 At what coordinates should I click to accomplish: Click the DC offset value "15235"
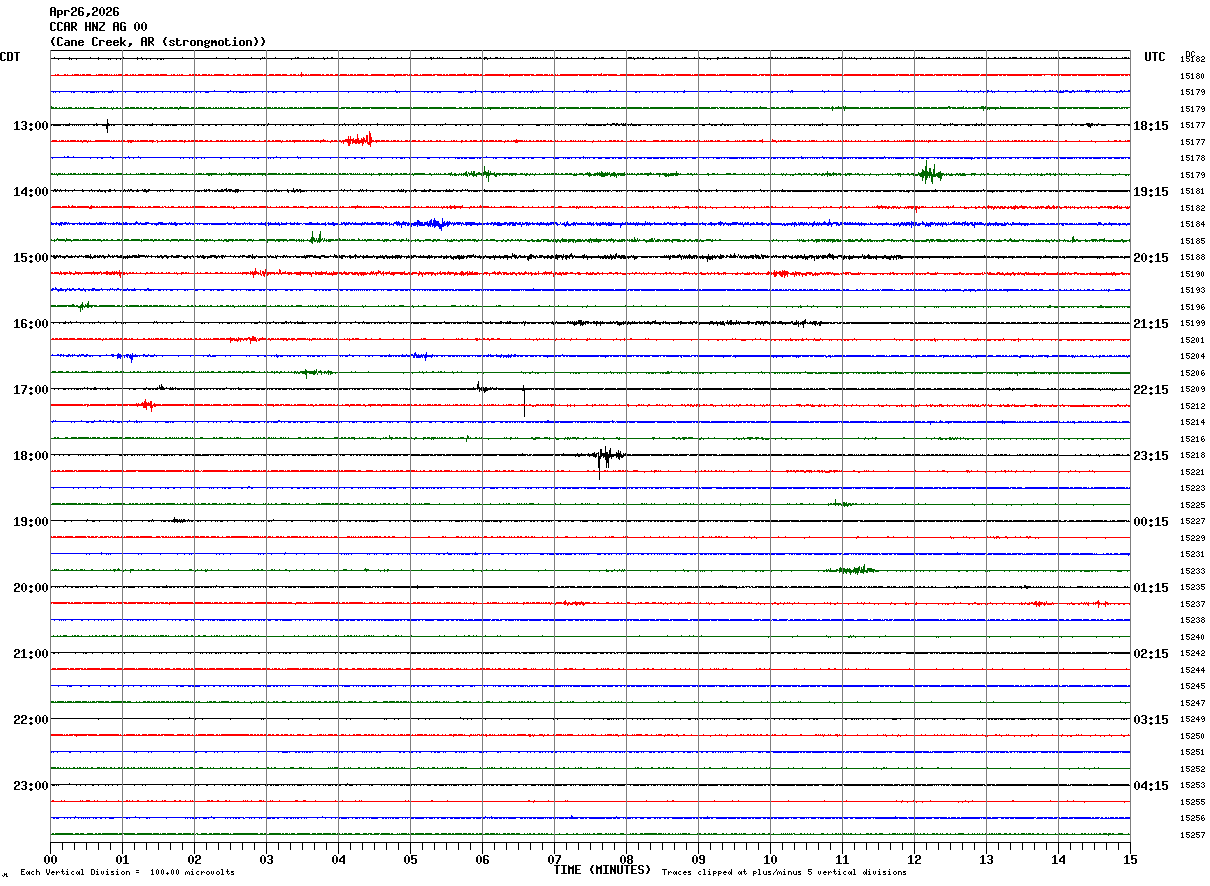[x=1192, y=588]
